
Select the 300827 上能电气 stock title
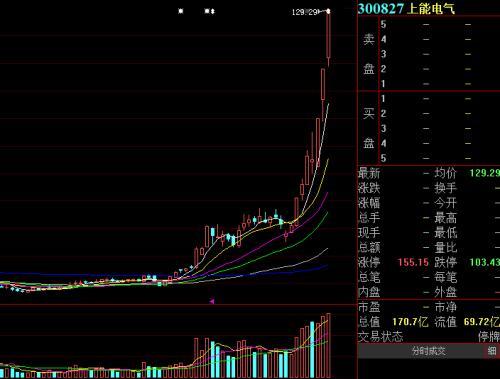pyautogui.click(x=406, y=9)
